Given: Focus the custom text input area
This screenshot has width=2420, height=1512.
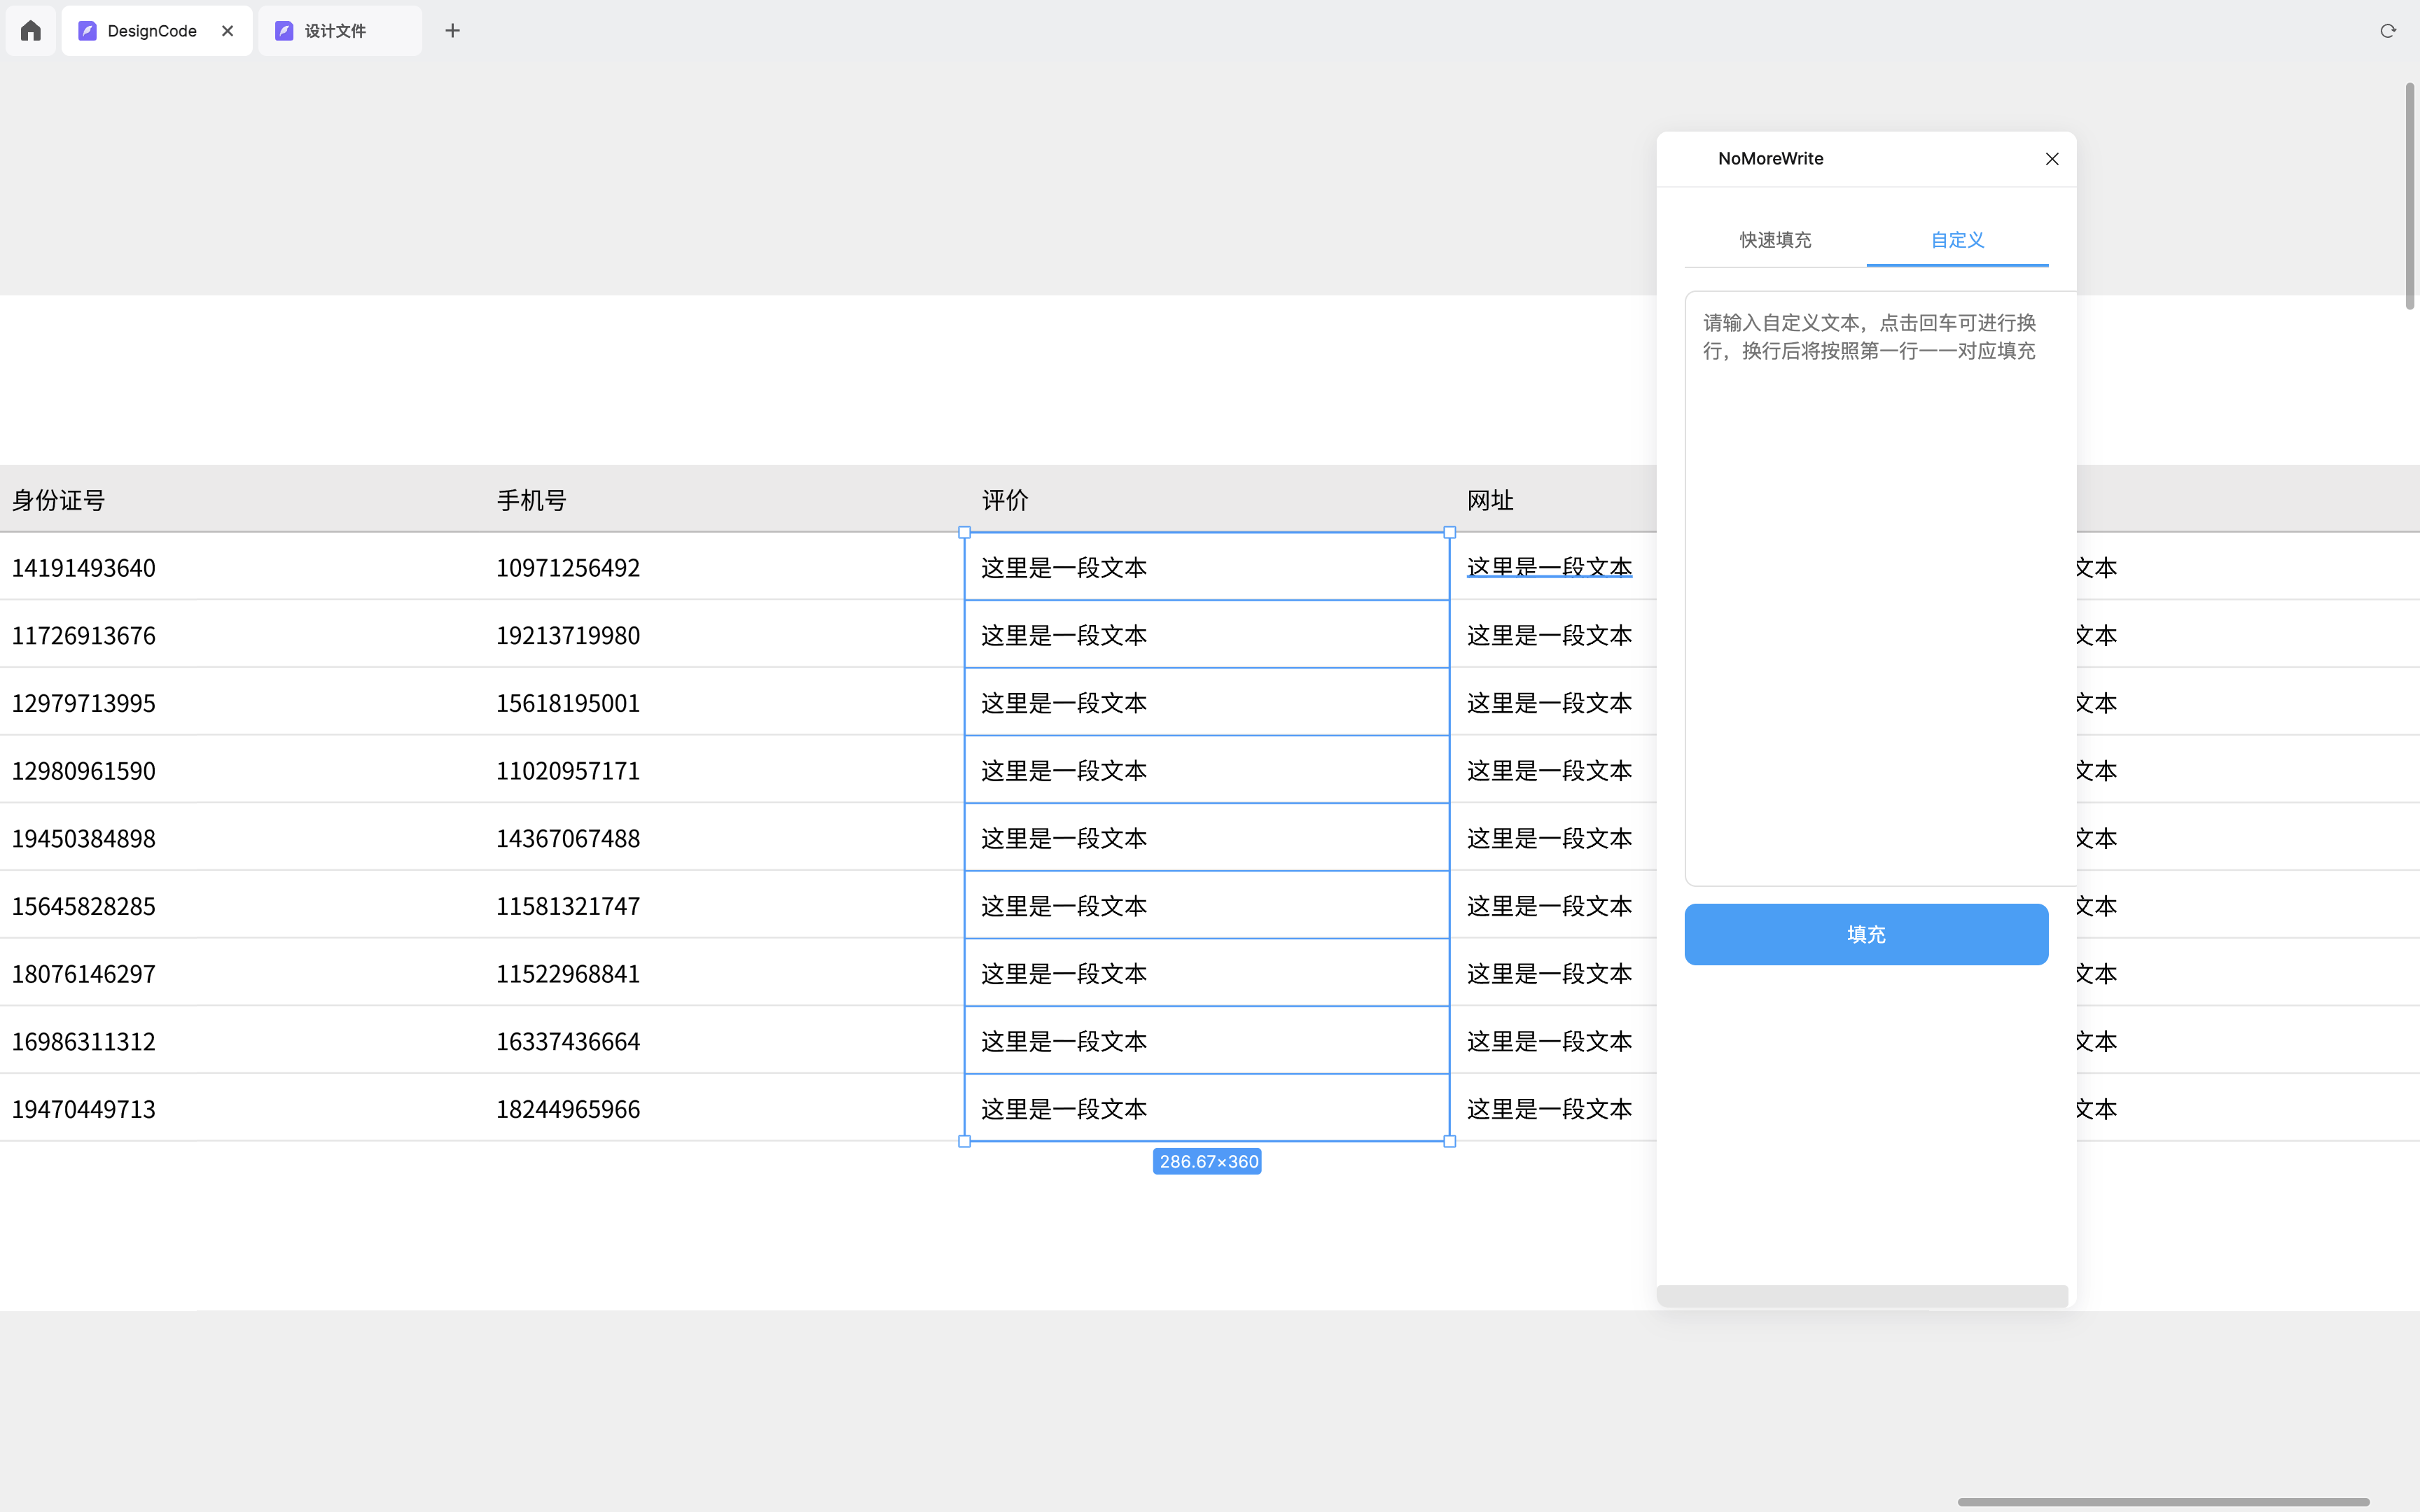Looking at the screenshot, I should pyautogui.click(x=1880, y=588).
